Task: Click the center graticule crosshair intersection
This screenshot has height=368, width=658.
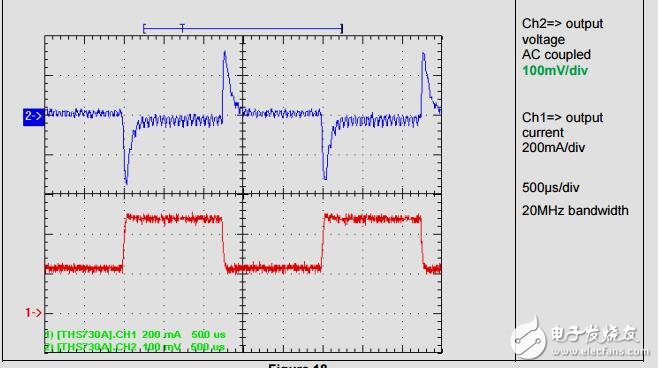Action: point(243,194)
